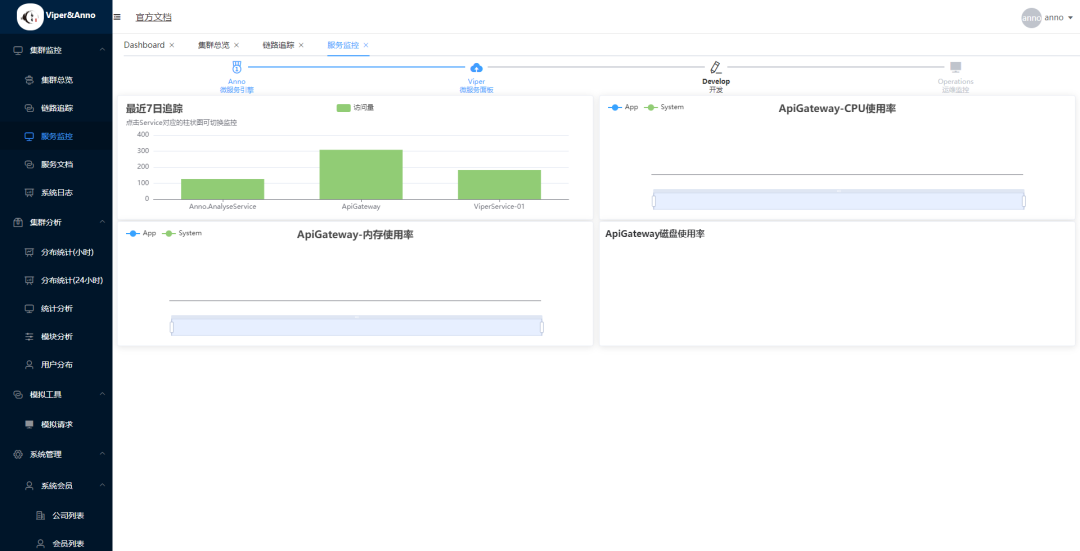
Task: Toggle App legend in CPU使用率 chart
Action: (x=623, y=107)
